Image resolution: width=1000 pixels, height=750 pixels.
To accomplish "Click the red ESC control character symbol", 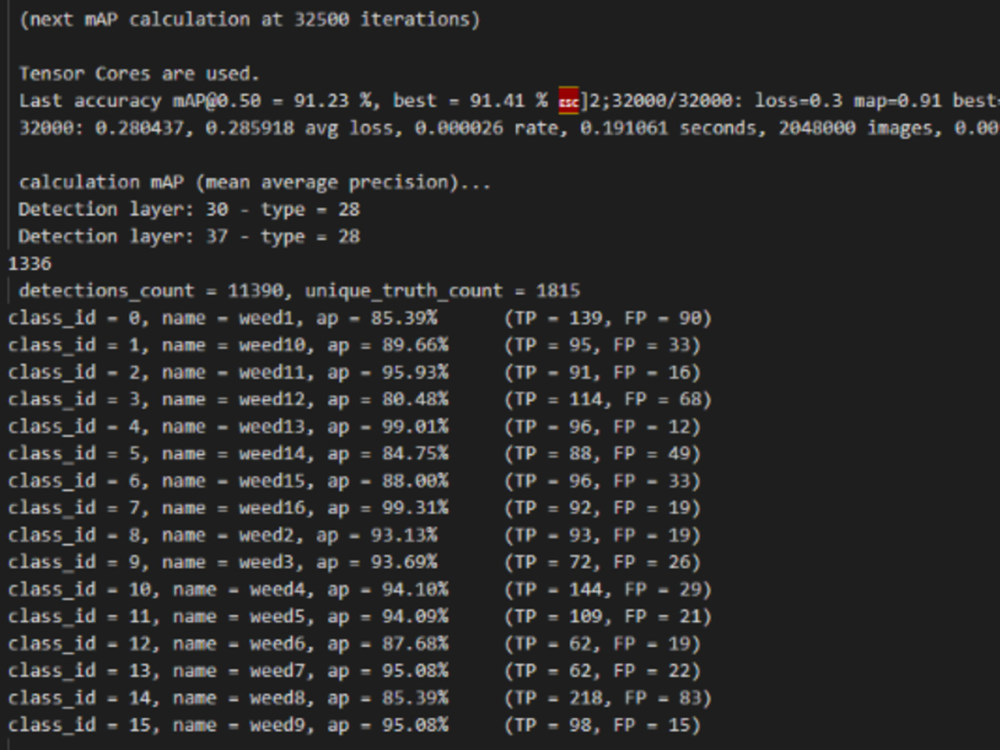I will click(x=568, y=101).
